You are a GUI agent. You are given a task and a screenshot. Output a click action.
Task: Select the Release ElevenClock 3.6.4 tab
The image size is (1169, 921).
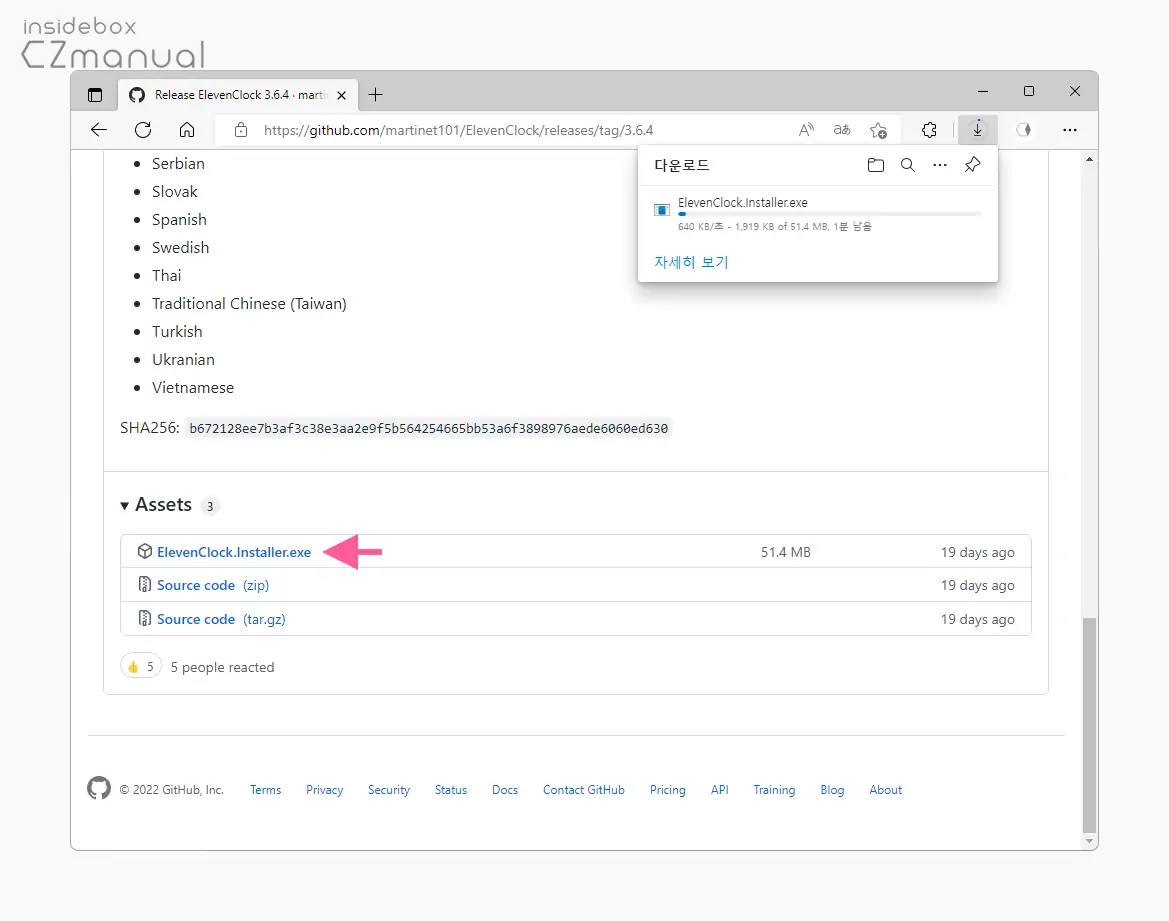pos(238,95)
